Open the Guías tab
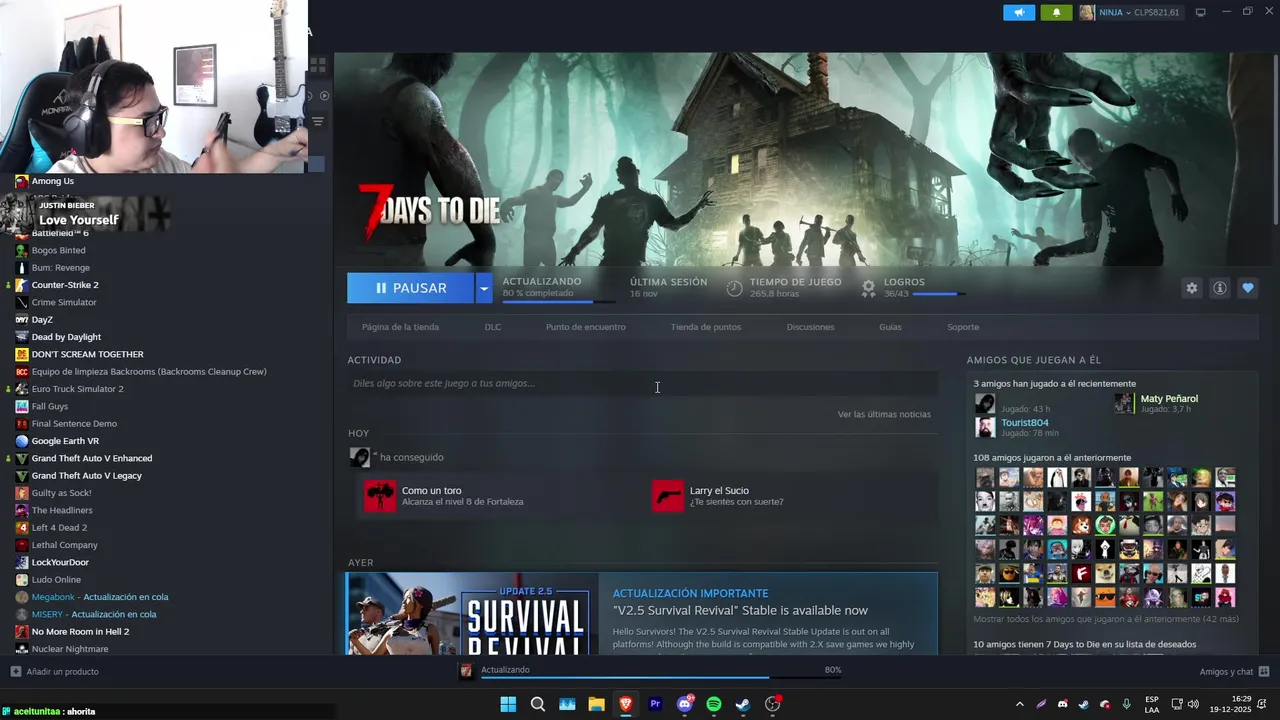This screenshot has width=1280, height=720. 890,327
